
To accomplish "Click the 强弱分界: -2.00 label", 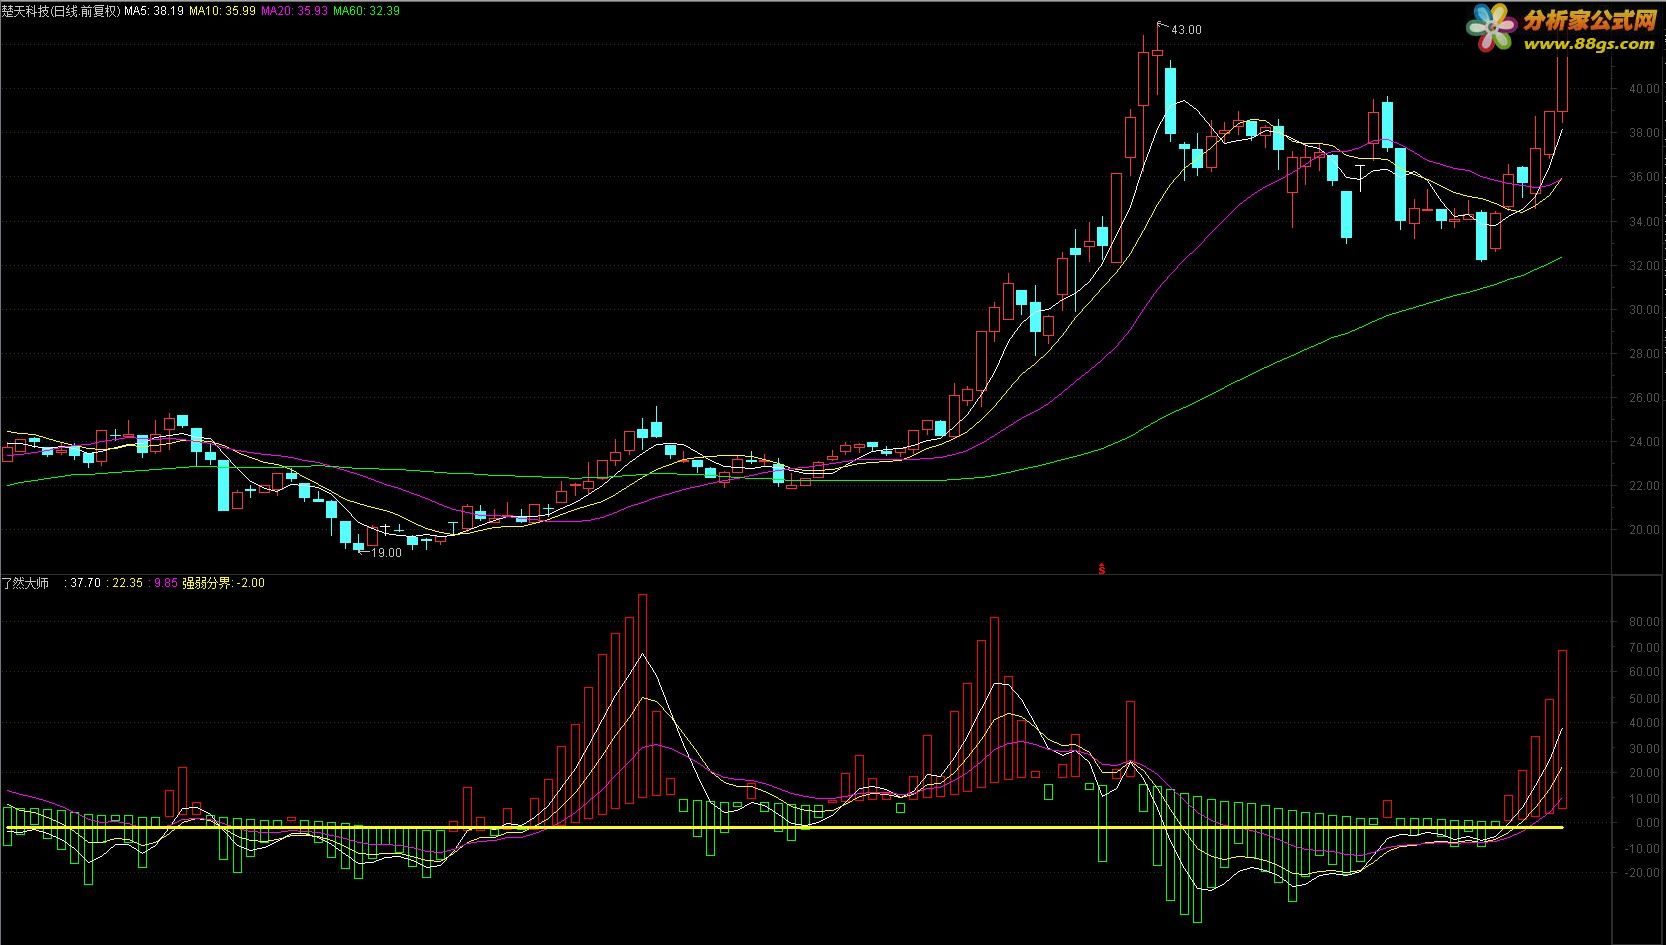I will pos(223,583).
